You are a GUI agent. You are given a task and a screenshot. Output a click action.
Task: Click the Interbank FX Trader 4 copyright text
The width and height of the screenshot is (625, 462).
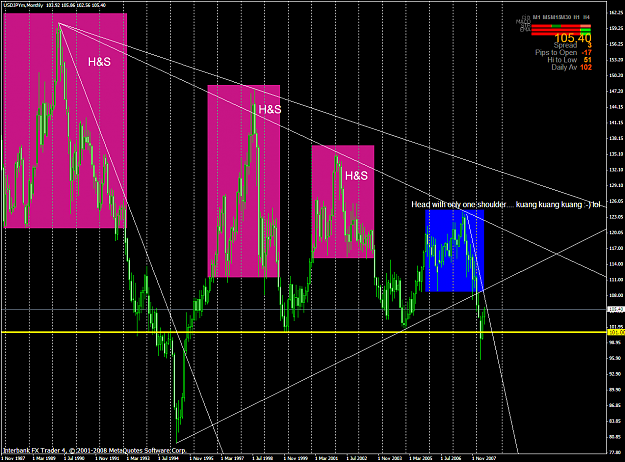click(x=94, y=450)
